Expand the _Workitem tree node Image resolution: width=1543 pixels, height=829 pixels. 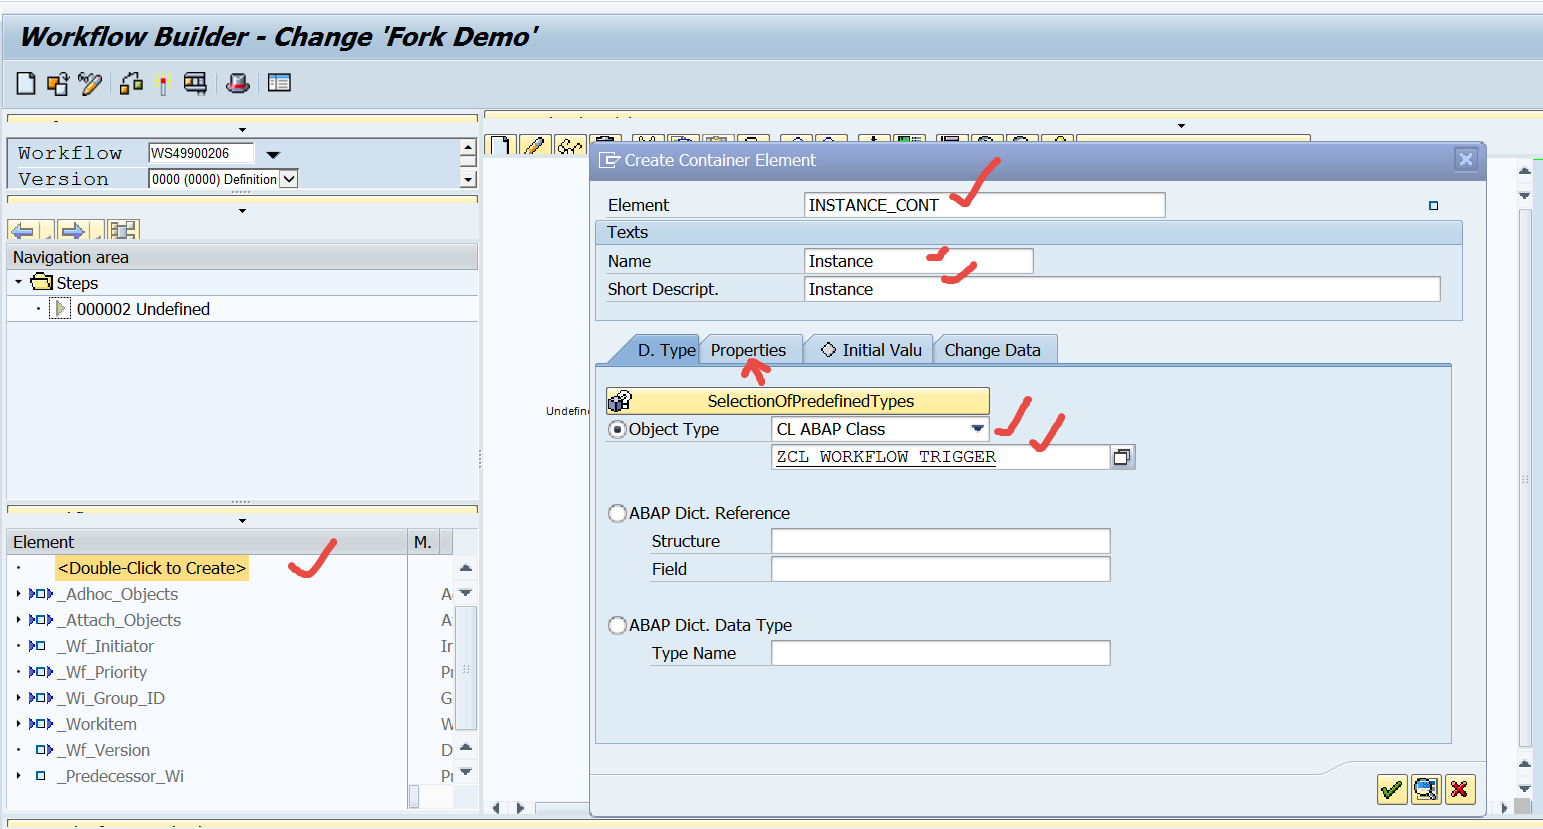pyautogui.click(x=18, y=724)
